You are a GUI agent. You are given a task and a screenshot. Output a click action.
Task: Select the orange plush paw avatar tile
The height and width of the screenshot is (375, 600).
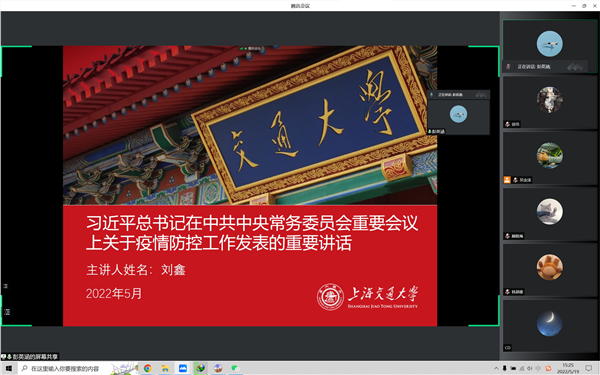click(x=549, y=270)
